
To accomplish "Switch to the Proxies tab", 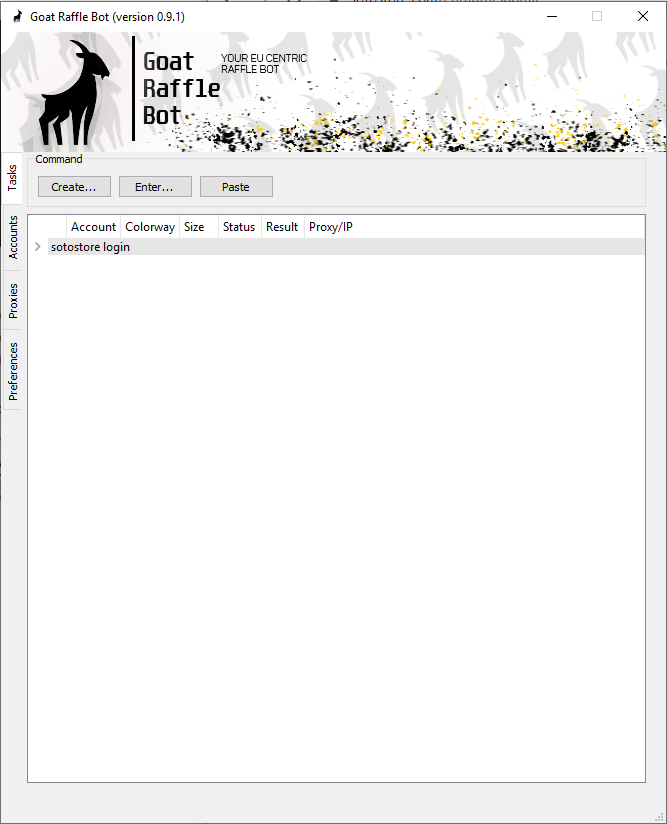I will pyautogui.click(x=13, y=301).
